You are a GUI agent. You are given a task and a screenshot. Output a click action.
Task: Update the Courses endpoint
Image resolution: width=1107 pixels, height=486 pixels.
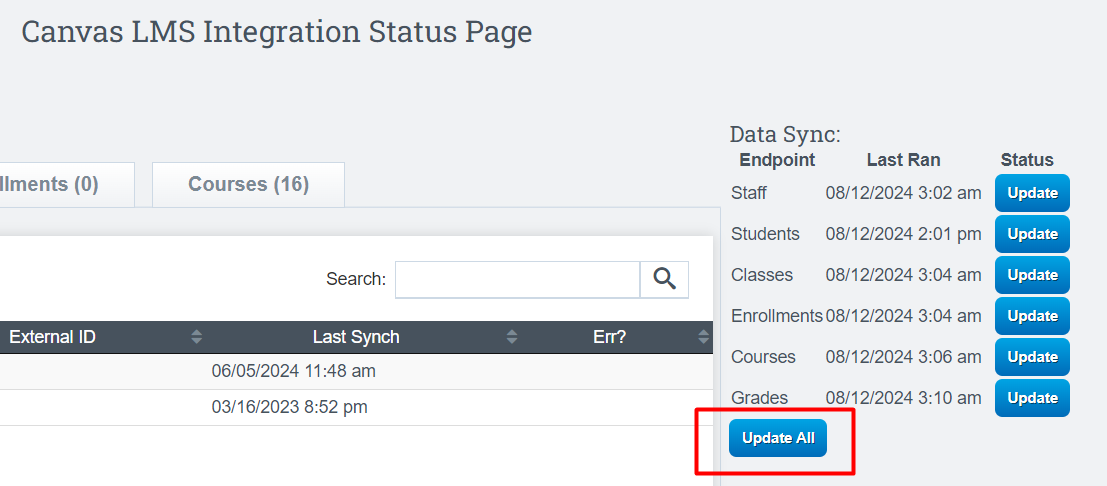pyautogui.click(x=1032, y=357)
